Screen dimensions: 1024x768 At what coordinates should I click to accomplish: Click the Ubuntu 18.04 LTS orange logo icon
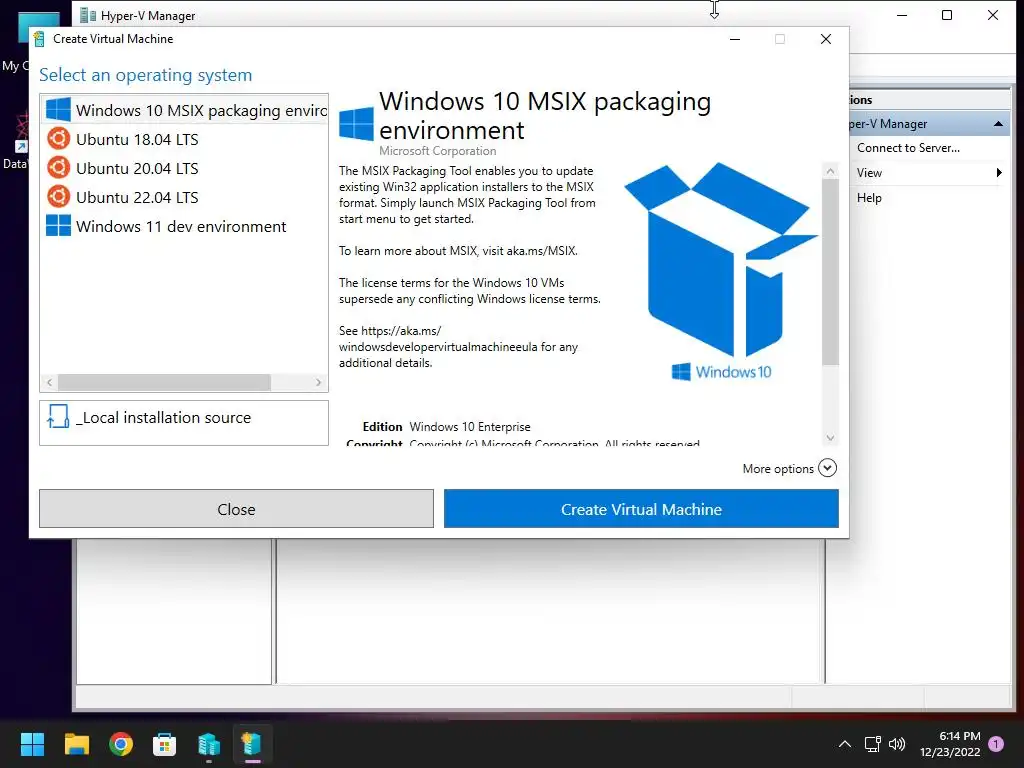[x=58, y=138]
